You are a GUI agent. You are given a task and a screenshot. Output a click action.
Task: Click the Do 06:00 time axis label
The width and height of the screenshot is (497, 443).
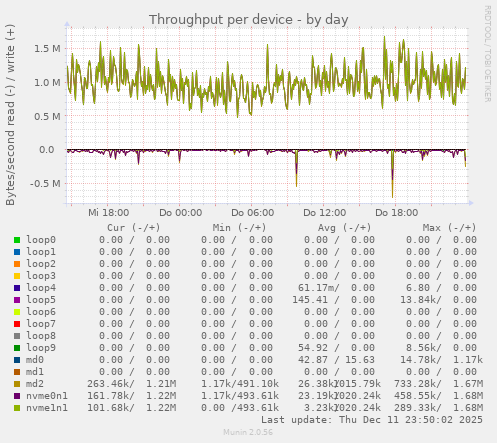[252, 213]
